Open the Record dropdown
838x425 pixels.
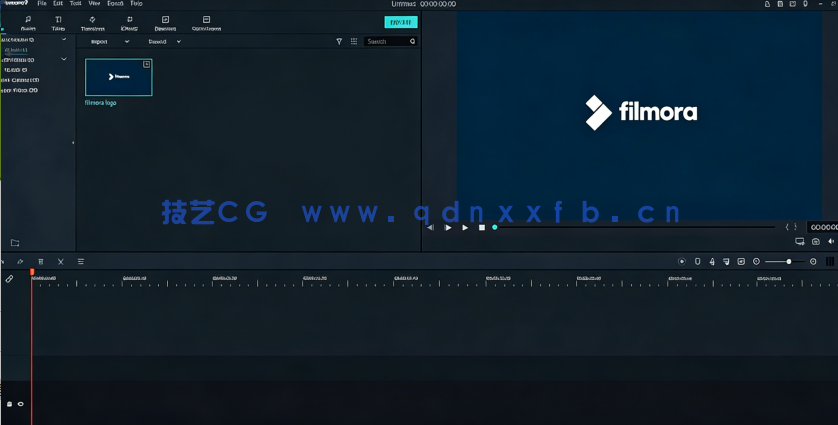point(164,42)
